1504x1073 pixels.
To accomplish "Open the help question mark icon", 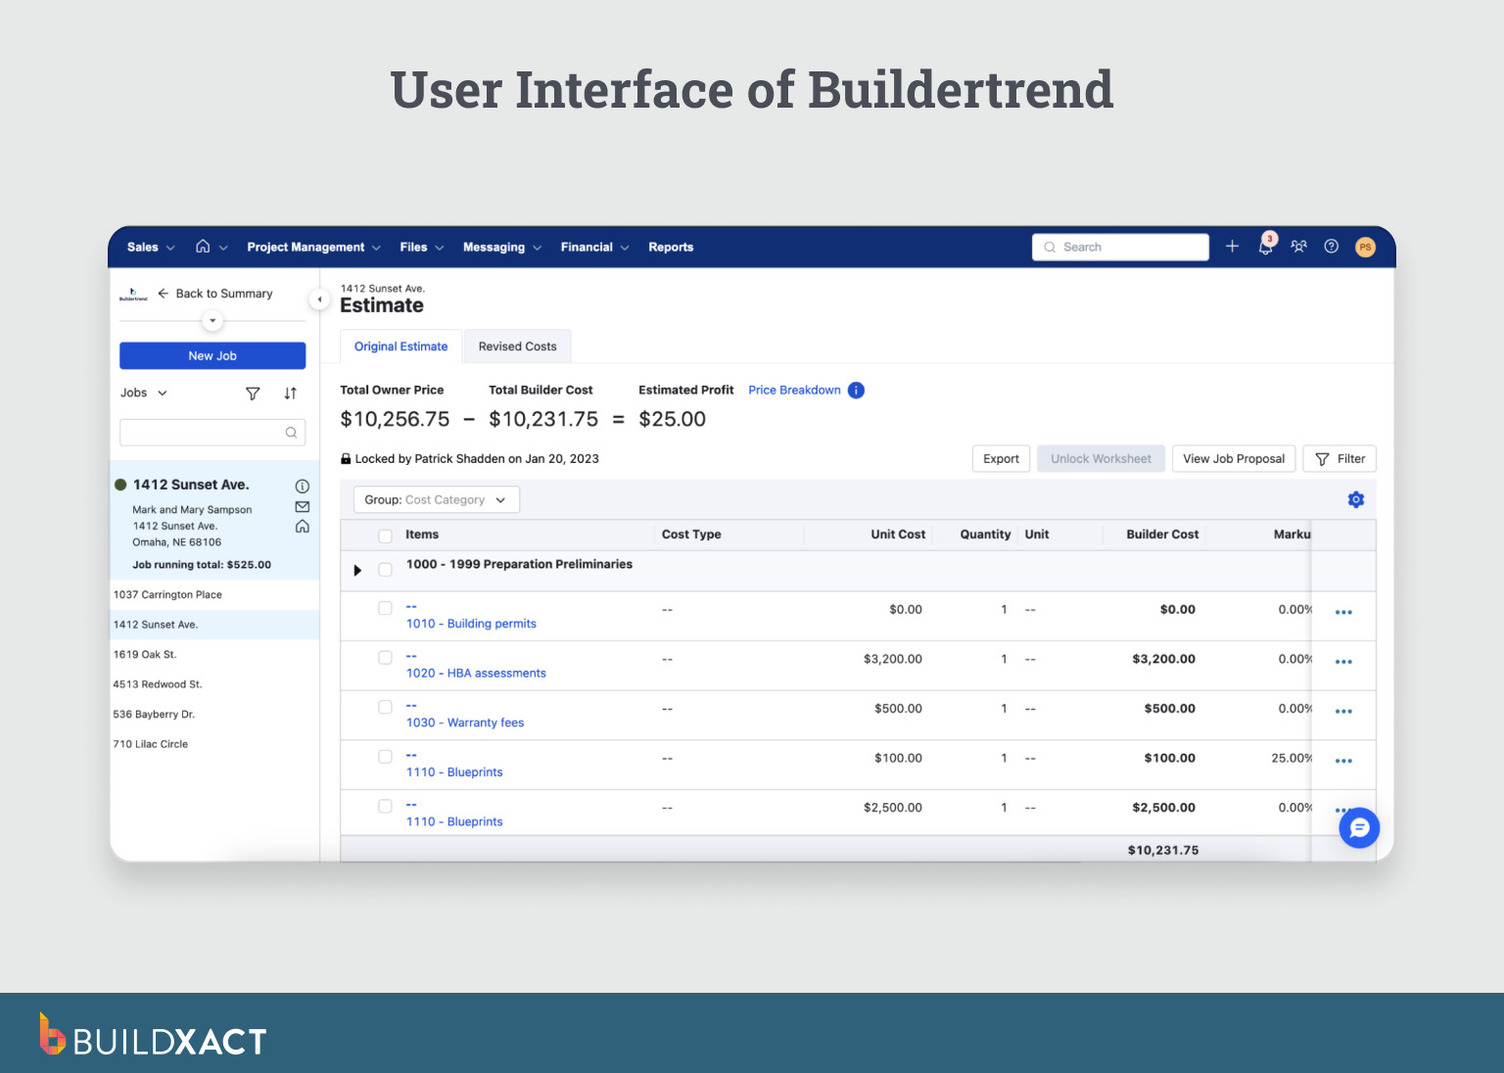I will (x=1330, y=247).
